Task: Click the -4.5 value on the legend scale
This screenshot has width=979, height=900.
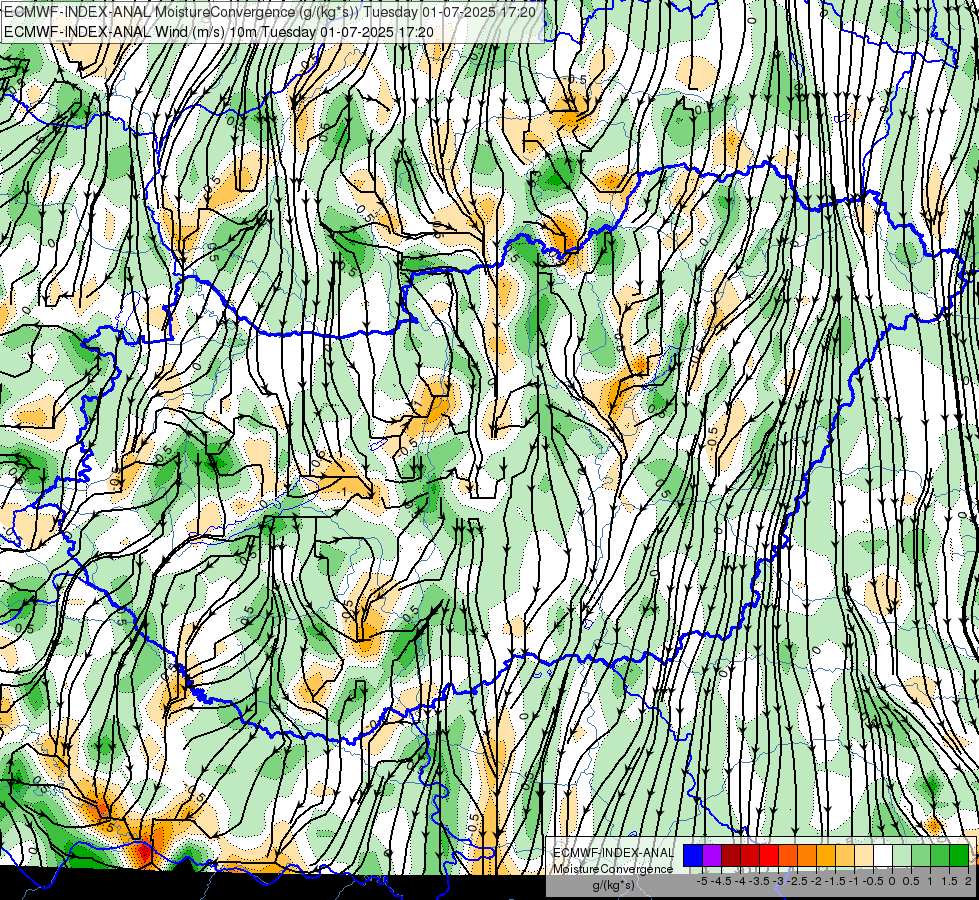Action: pyautogui.click(x=721, y=881)
